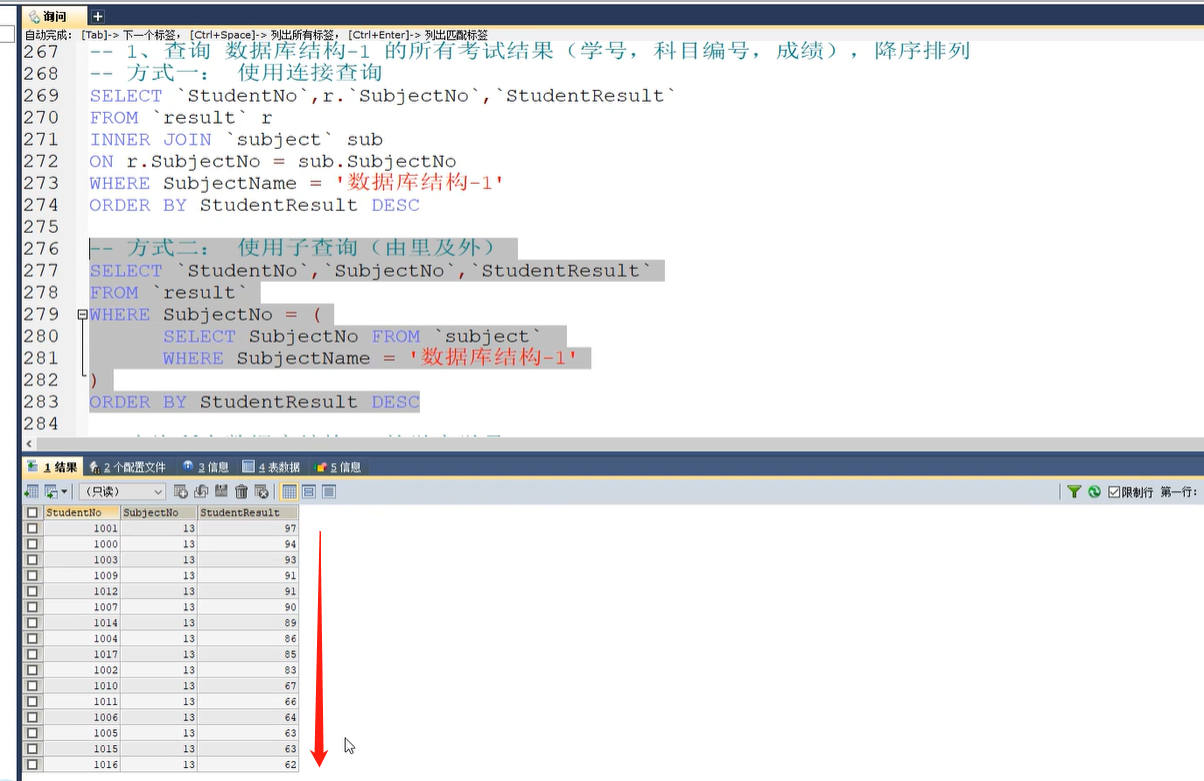Viewport: 1204px width, 781px height.
Task: Sort by the StudentResult column header
Action: click(247, 512)
